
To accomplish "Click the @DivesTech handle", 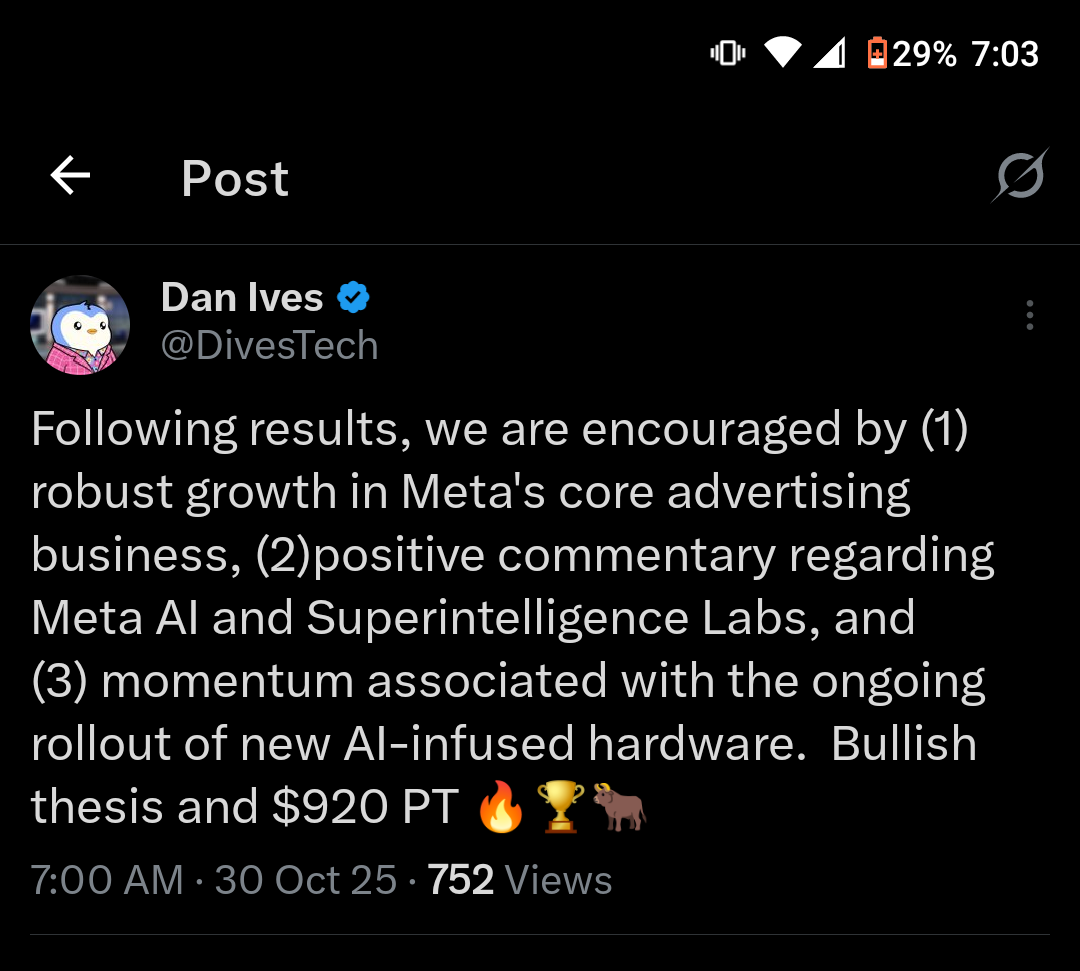I will 270,346.
